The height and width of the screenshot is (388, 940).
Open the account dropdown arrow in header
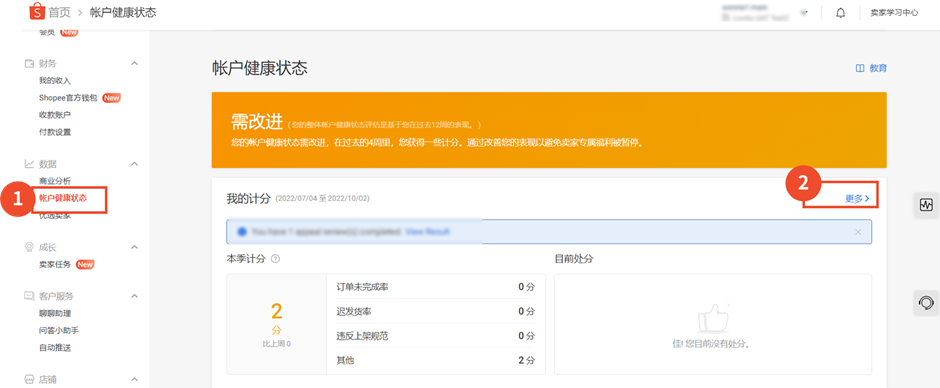point(804,13)
